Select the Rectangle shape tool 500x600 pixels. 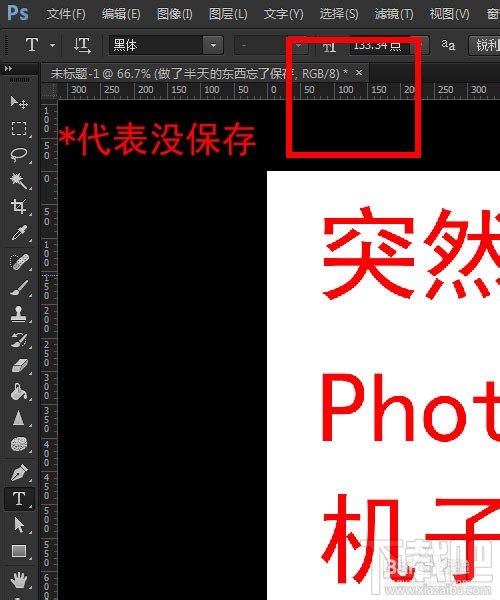19,551
